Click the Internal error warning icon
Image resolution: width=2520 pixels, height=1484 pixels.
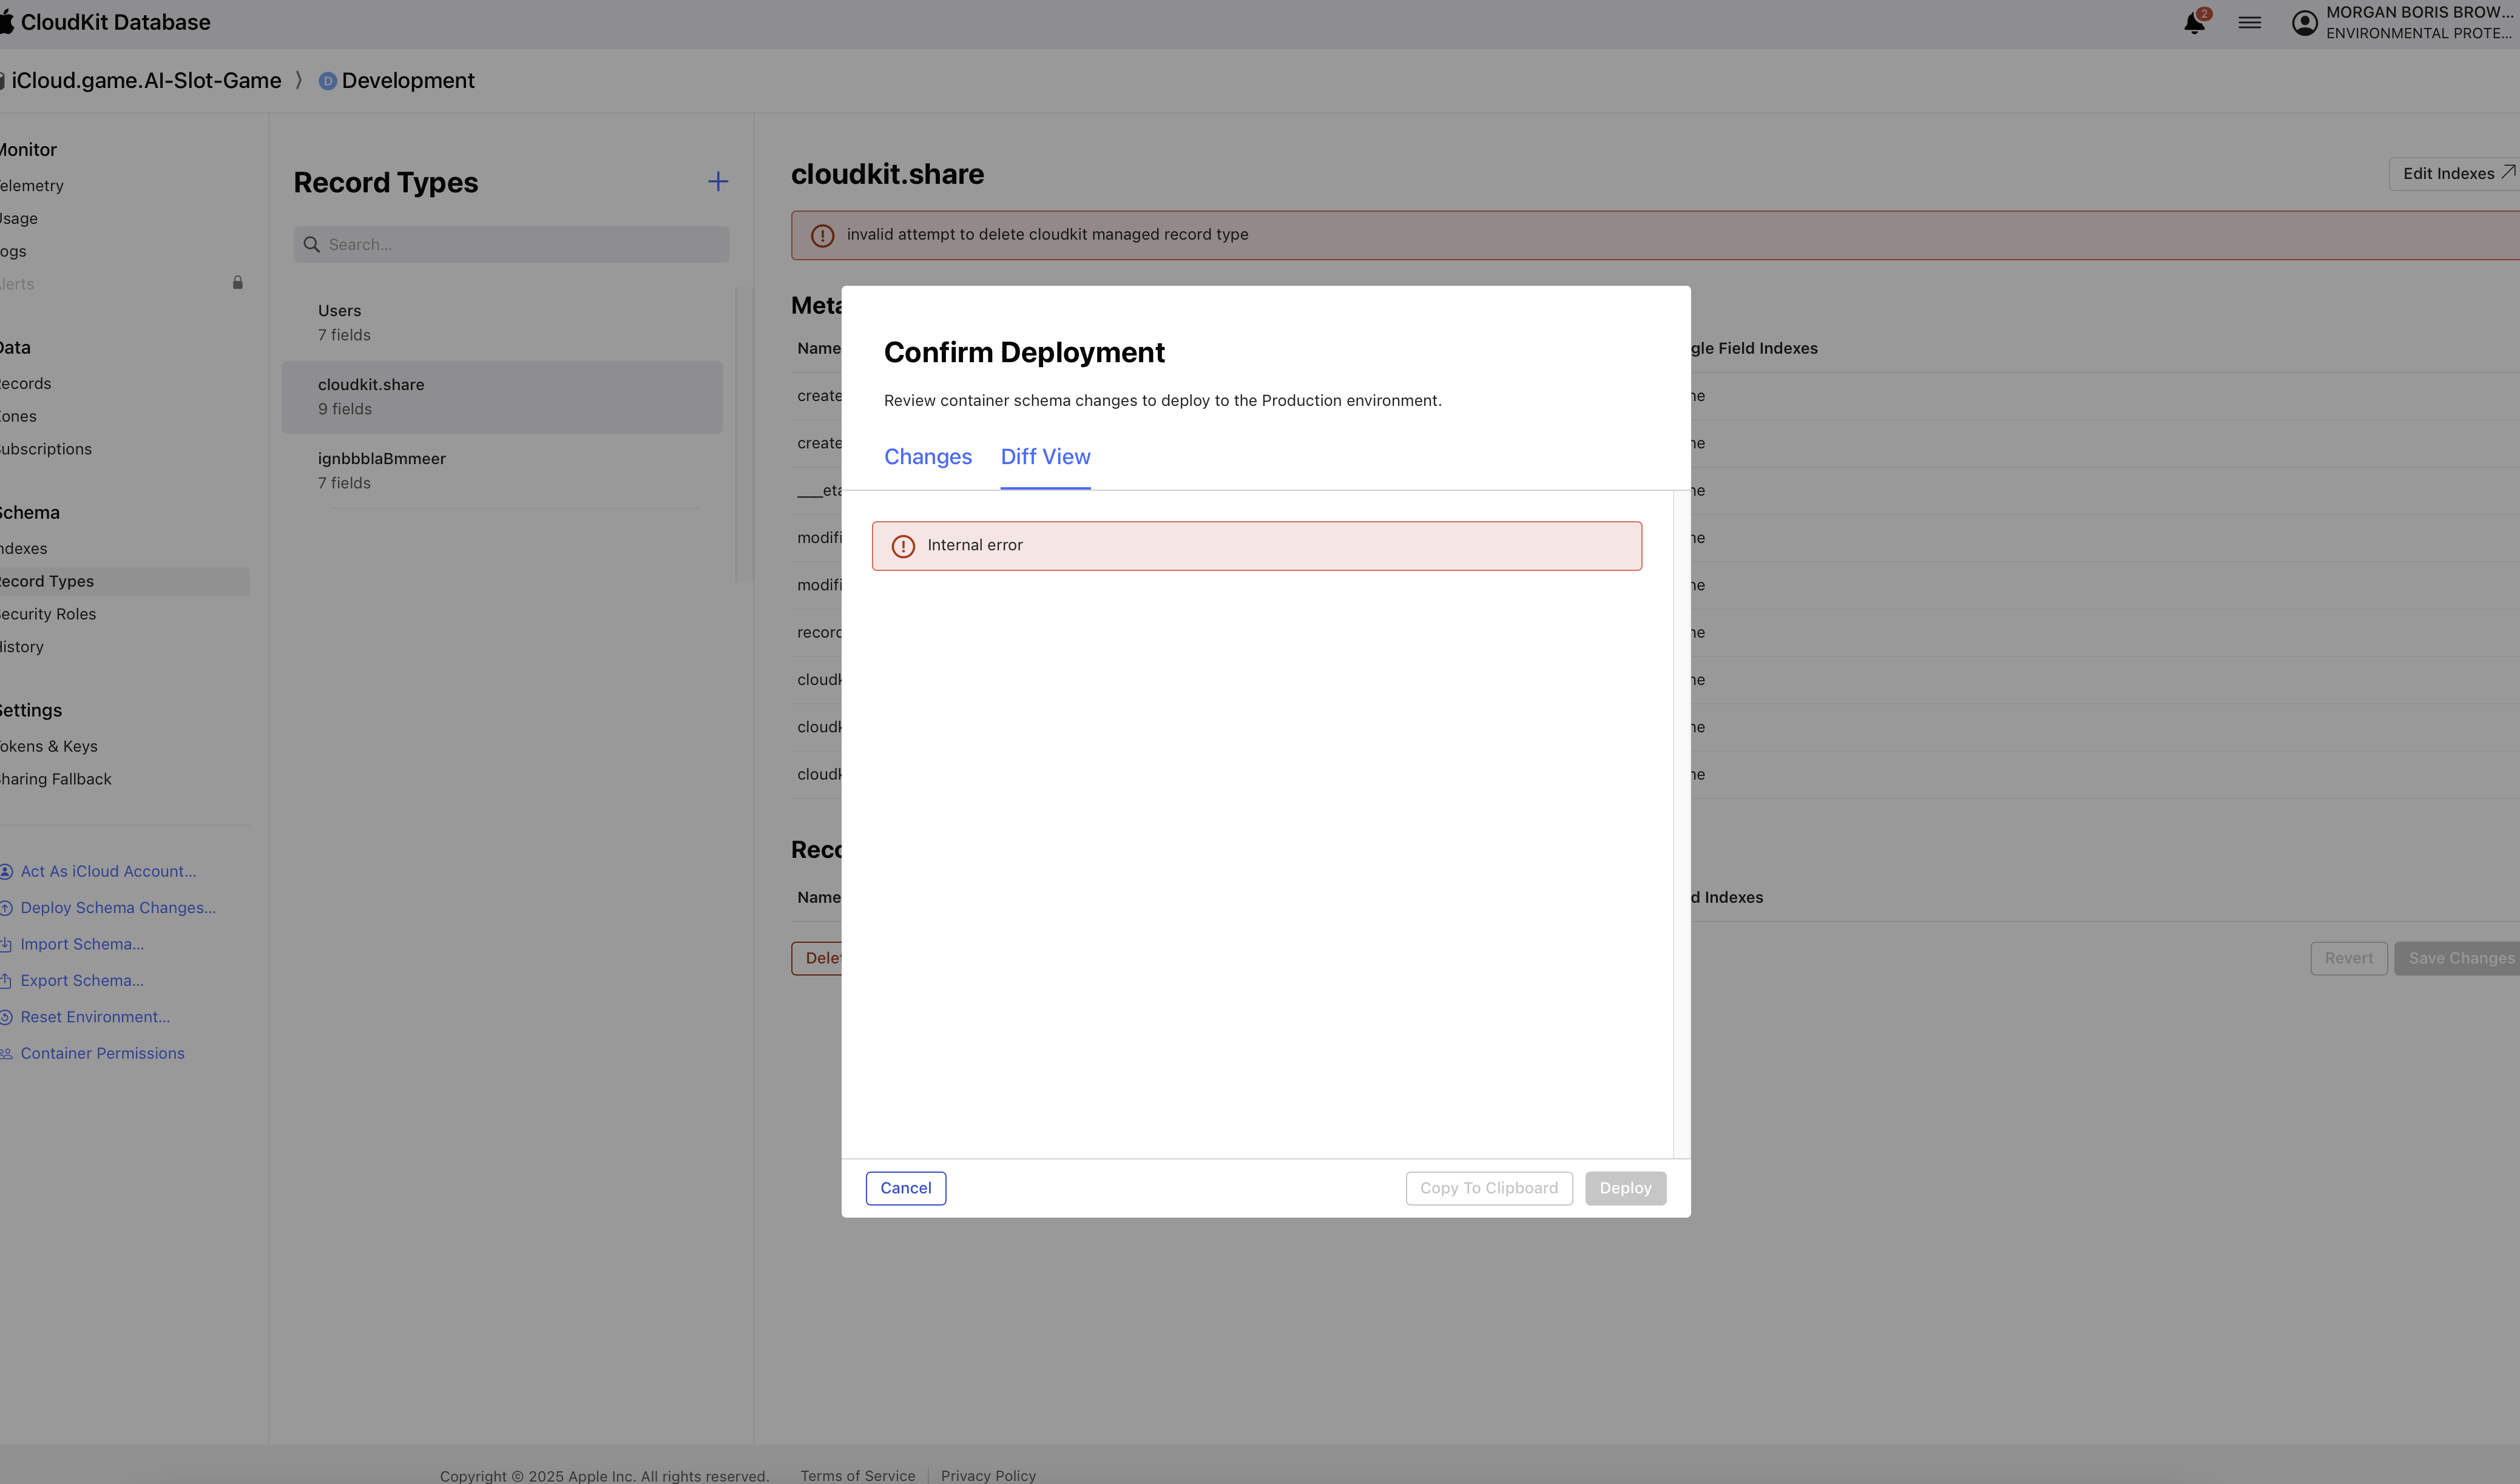coord(902,546)
